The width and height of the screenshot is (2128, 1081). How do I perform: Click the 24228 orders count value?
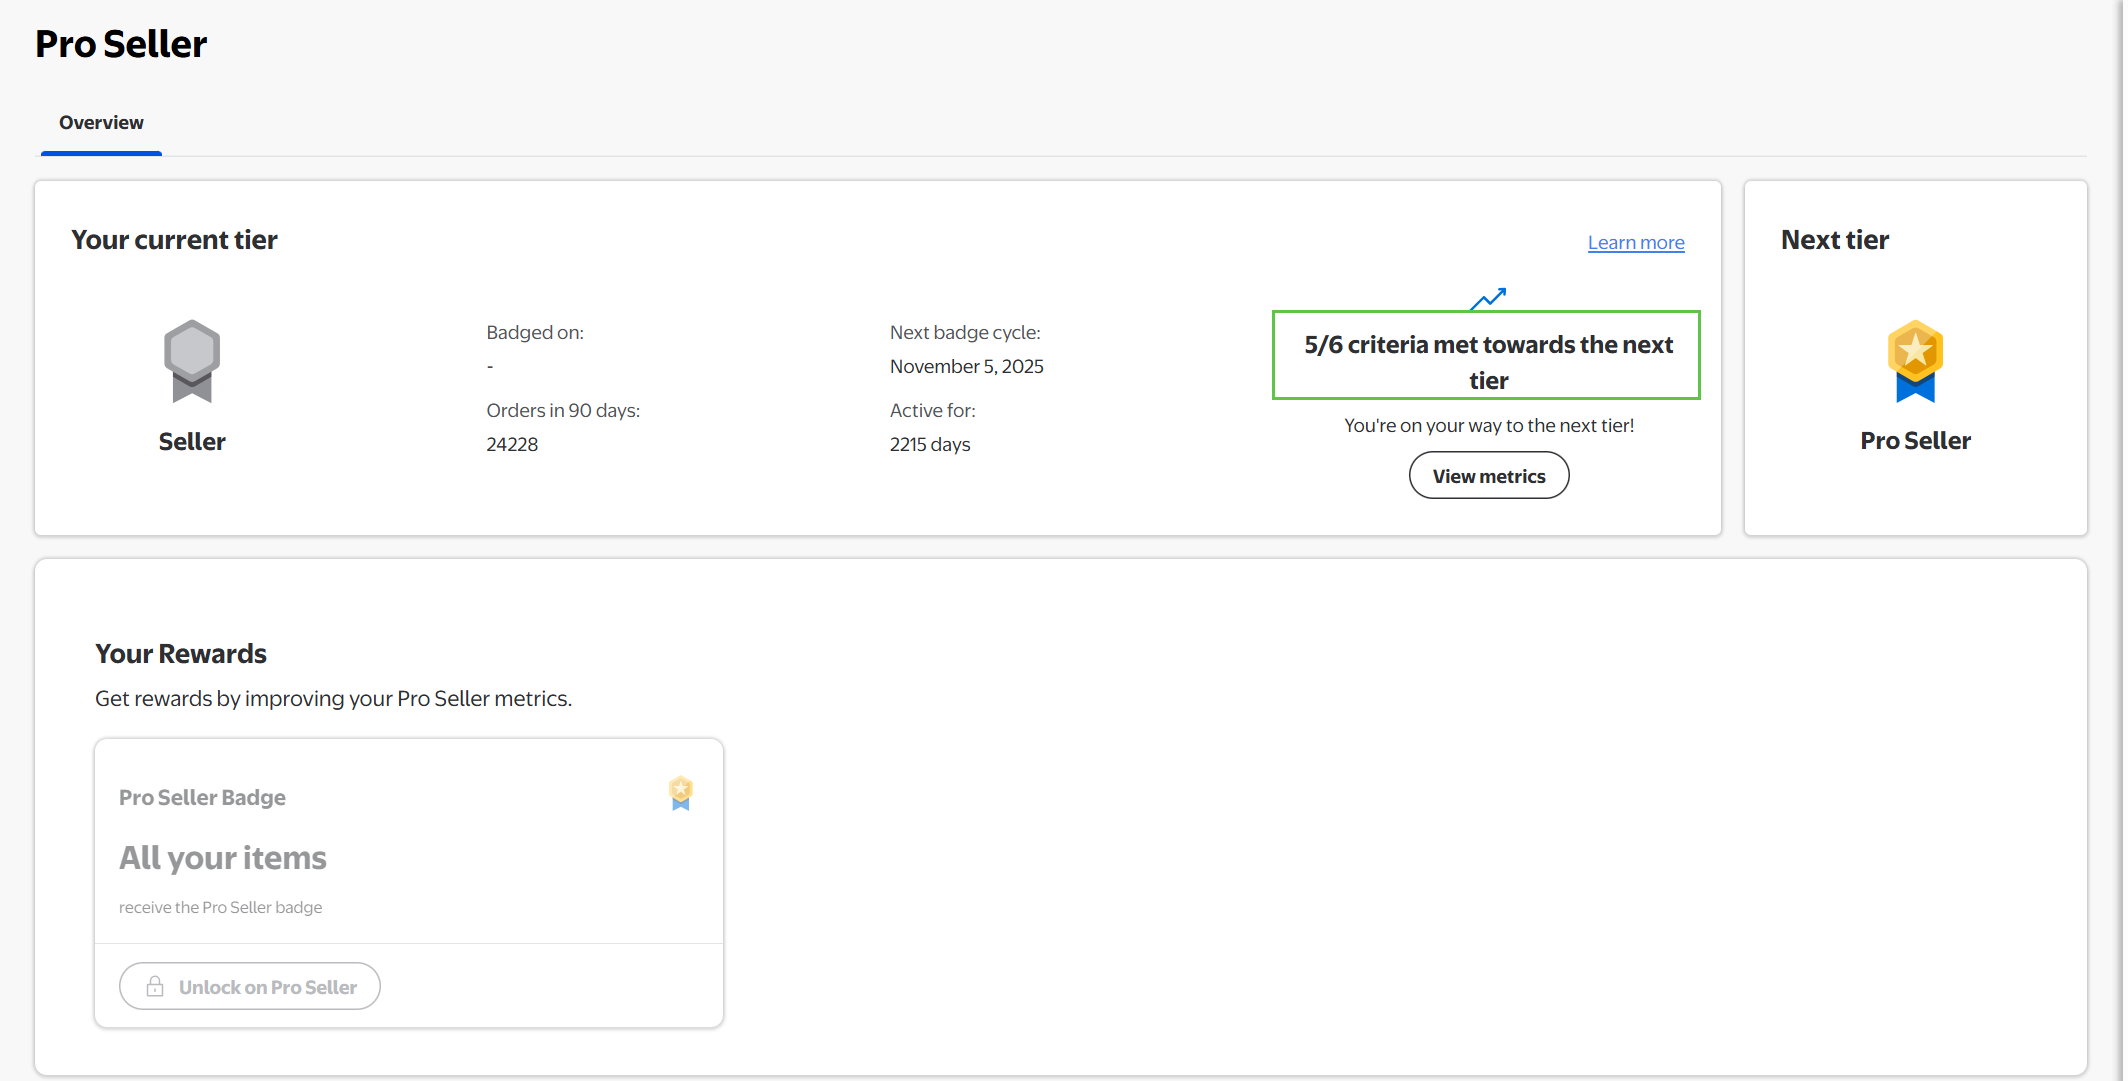[x=512, y=445]
